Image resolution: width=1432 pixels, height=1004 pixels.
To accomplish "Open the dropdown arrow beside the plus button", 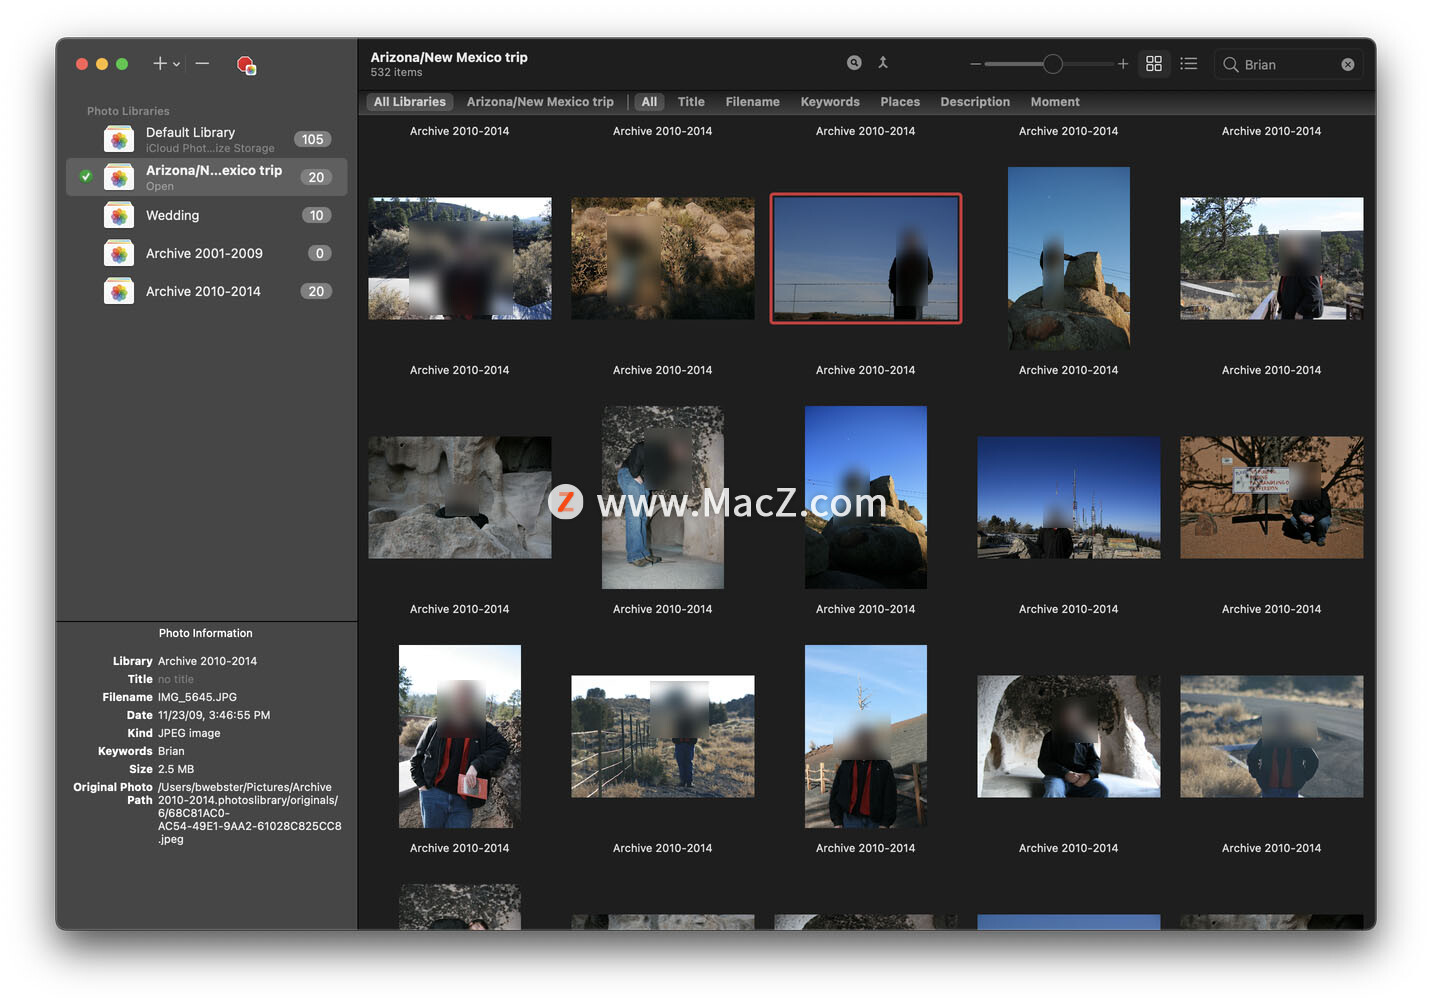I will pos(177,64).
